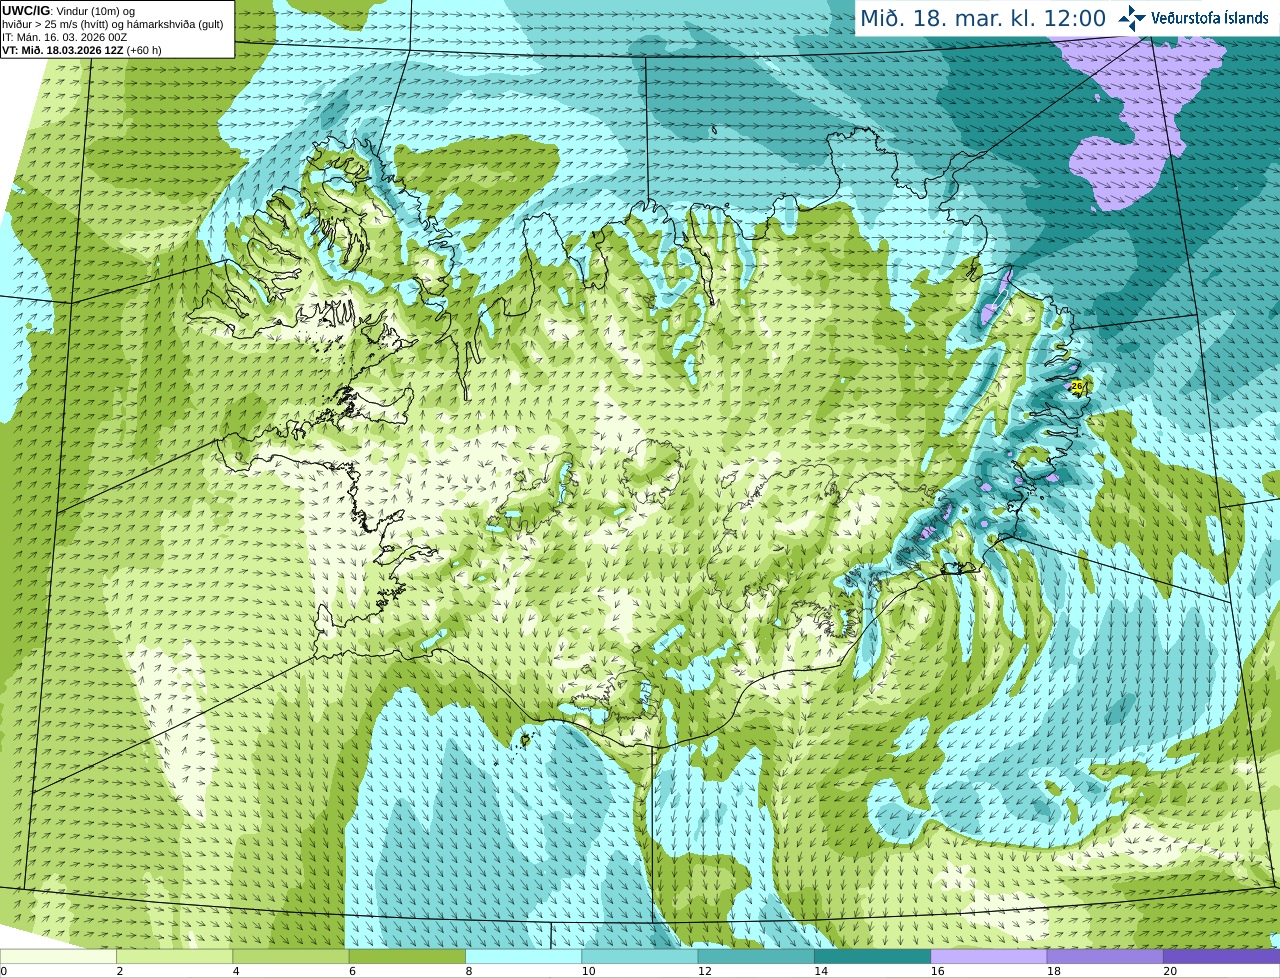1280x978 pixels.
Task: Pick the green legend swatch between 6 and 8
Action: tap(407, 956)
